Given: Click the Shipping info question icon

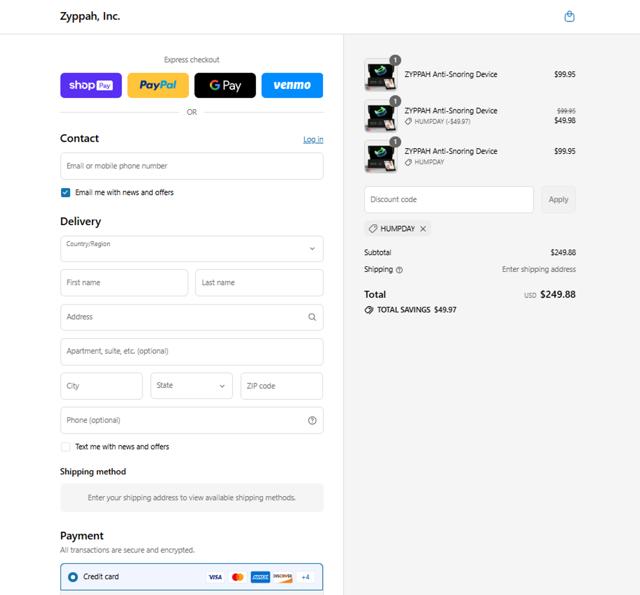Looking at the screenshot, I should coord(400,270).
